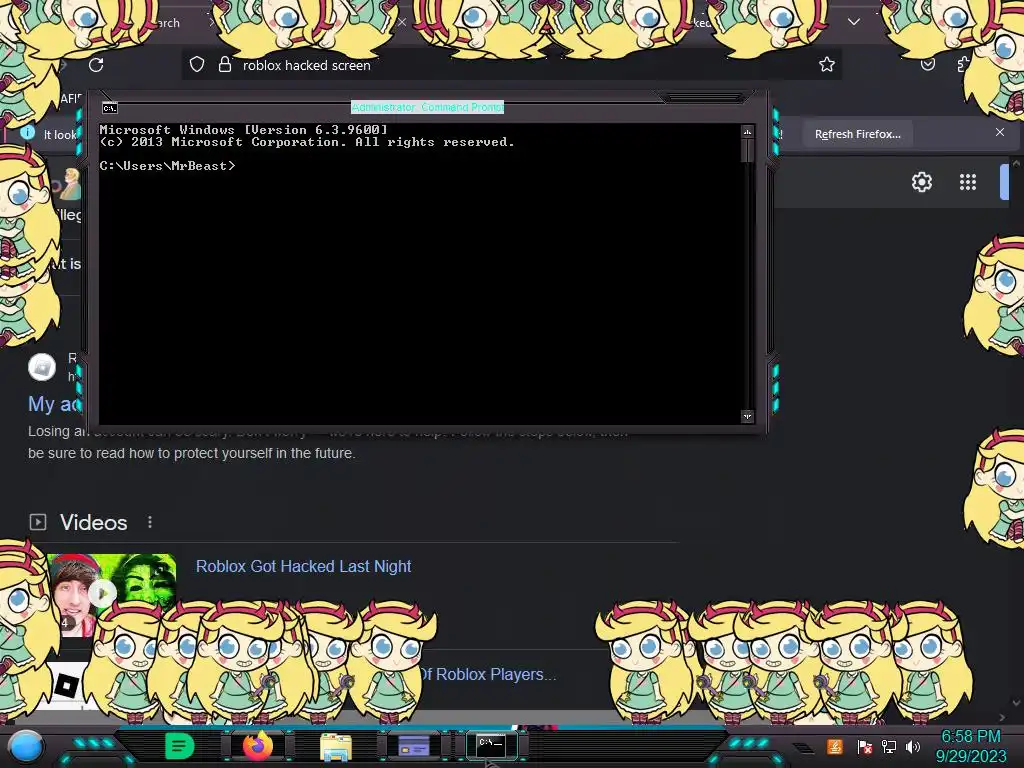Viewport: 1024px width, 768px height.
Task: Click the Refresh Firefox... button
Action: (x=857, y=134)
